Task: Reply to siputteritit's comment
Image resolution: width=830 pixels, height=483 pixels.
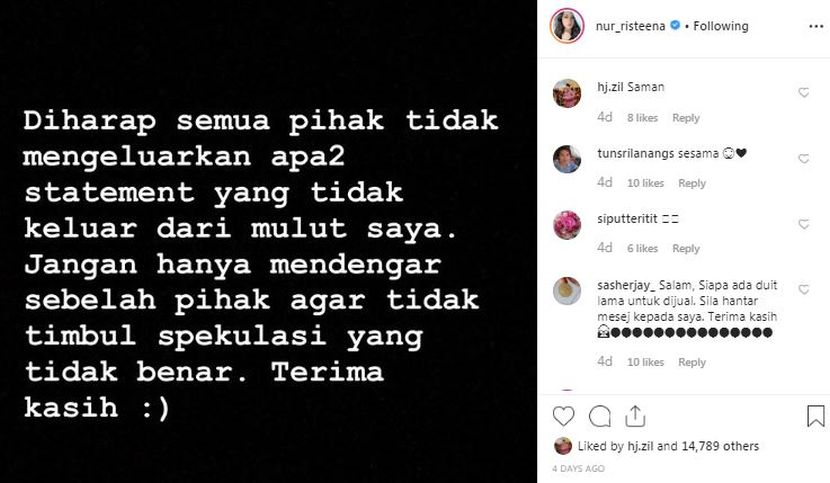Action: [x=686, y=248]
